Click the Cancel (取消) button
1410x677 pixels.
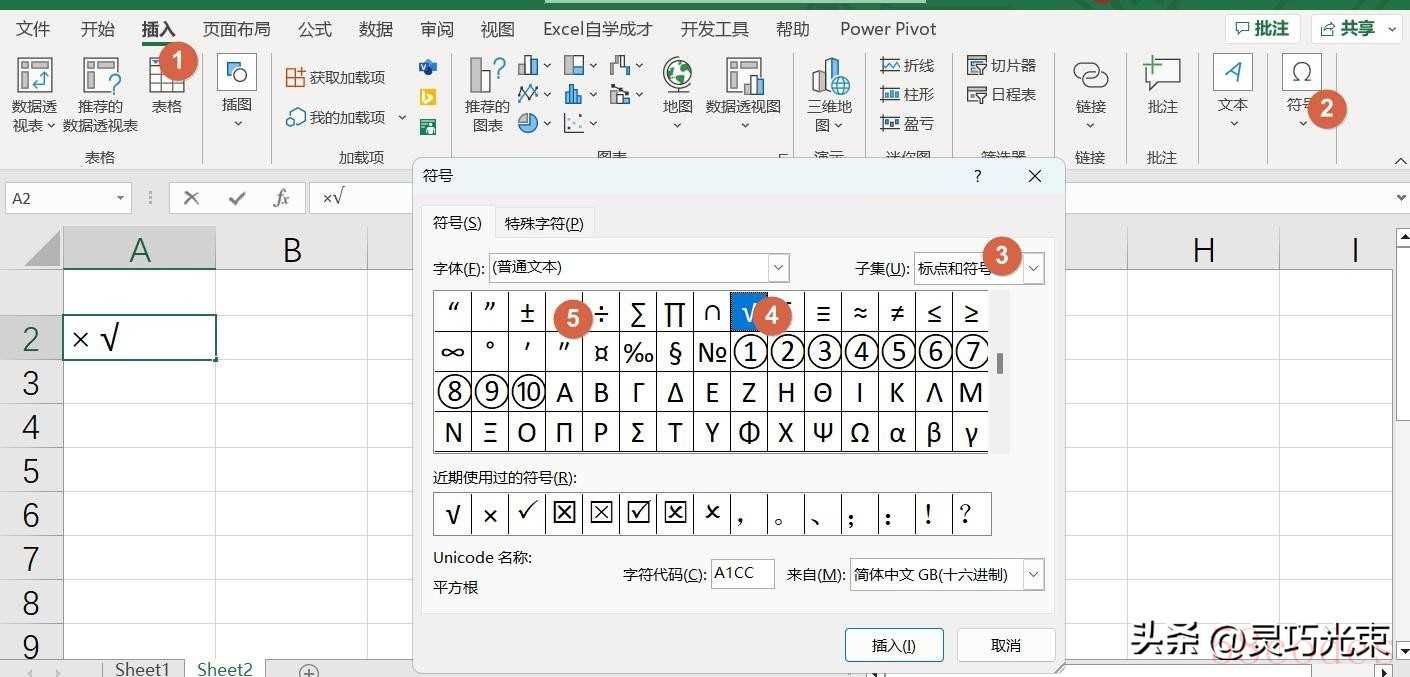coord(1005,645)
